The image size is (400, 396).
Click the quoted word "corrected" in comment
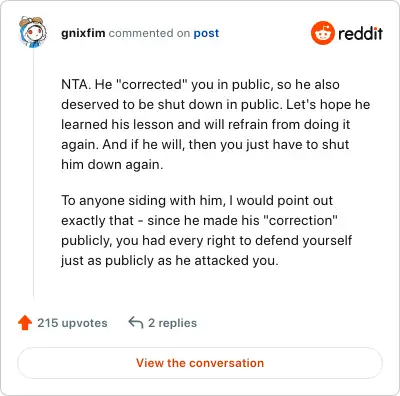point(151,84)
